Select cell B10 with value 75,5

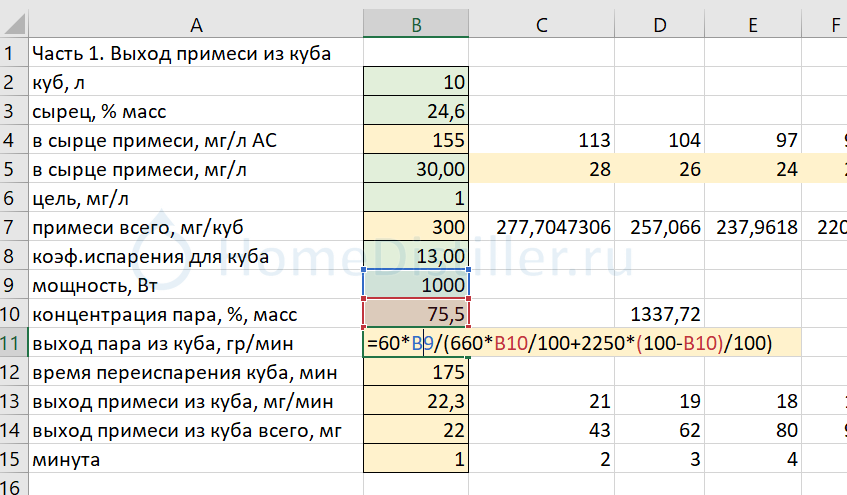point(415,315)
